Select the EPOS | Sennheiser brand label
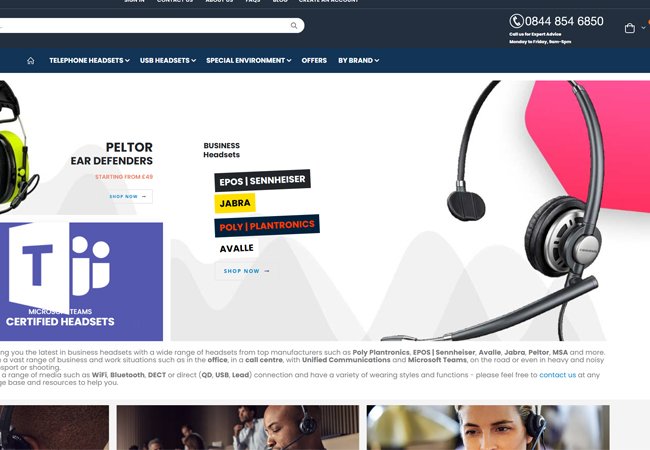This screenshot has width=650, height=450. click(x=262, y=180)
